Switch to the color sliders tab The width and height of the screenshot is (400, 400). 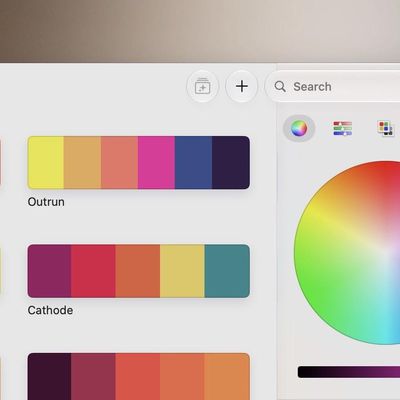[x=343, y=128]
